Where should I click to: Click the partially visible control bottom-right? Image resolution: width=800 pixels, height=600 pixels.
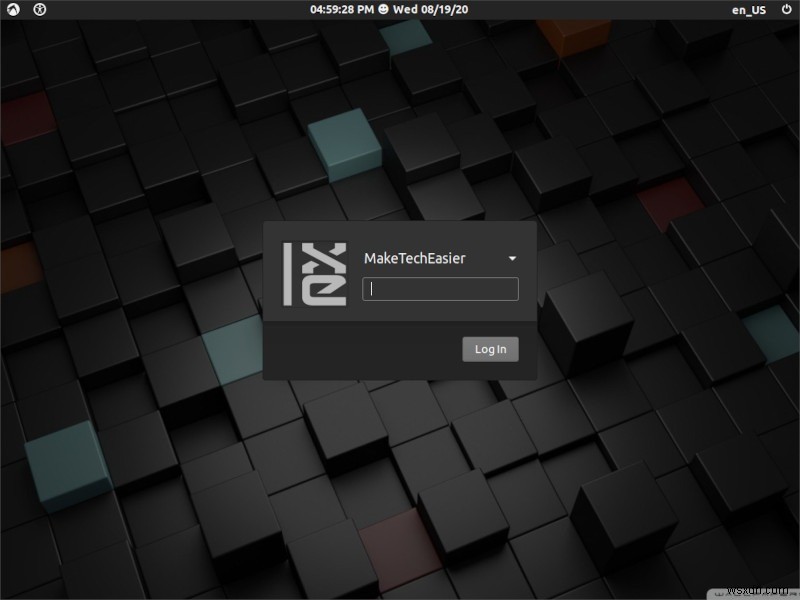pyautogui.click(x=755, y=592)
